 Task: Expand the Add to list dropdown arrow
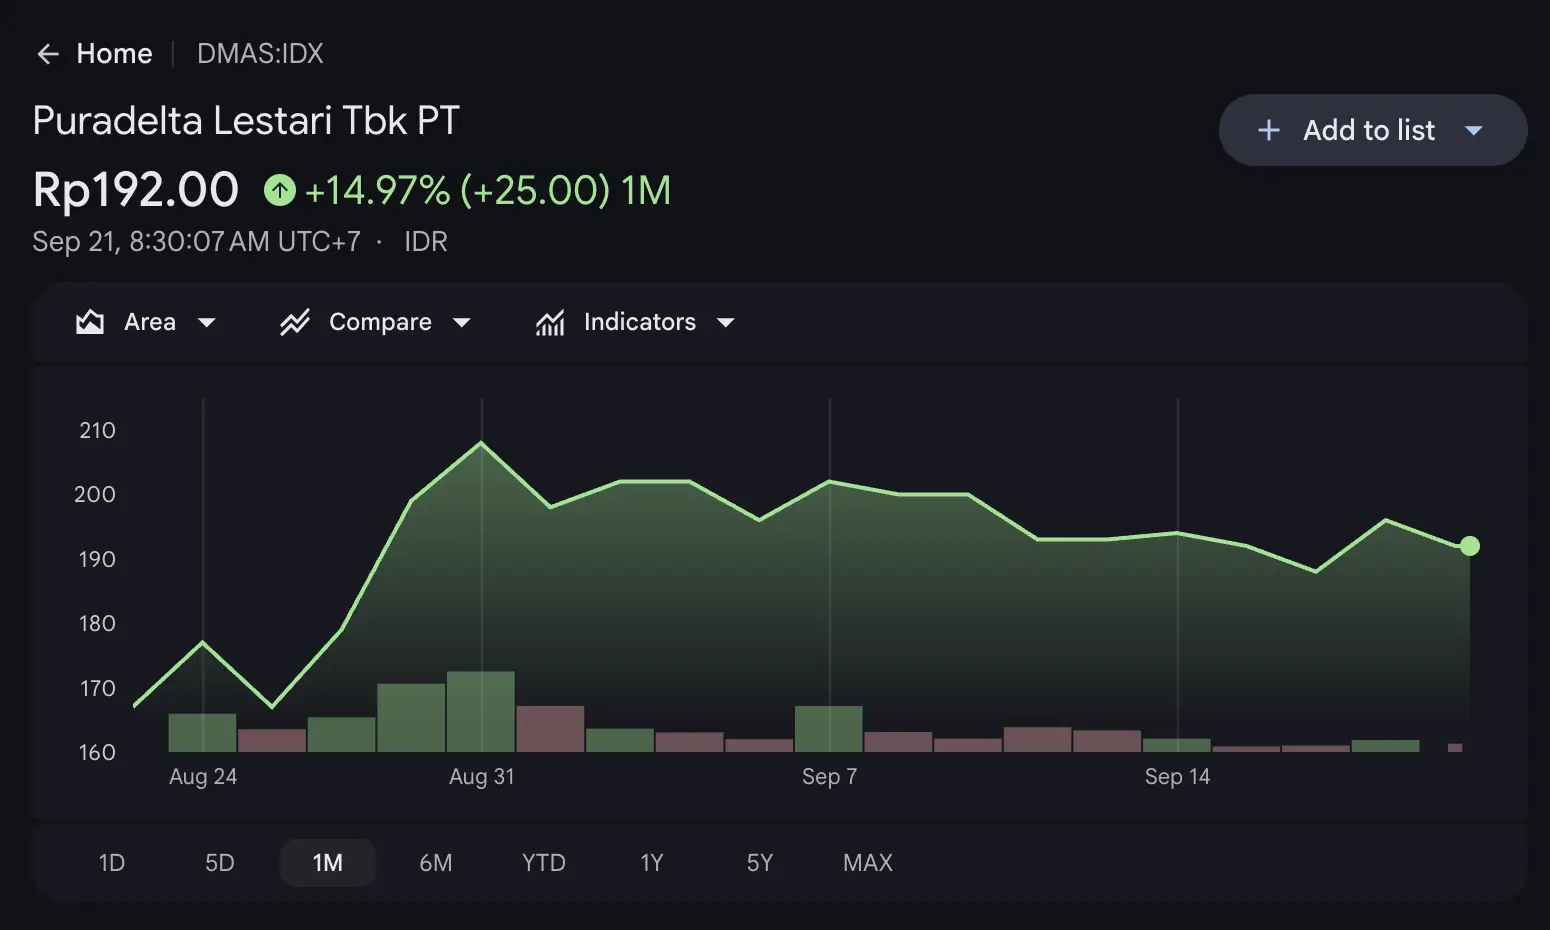1473,130
